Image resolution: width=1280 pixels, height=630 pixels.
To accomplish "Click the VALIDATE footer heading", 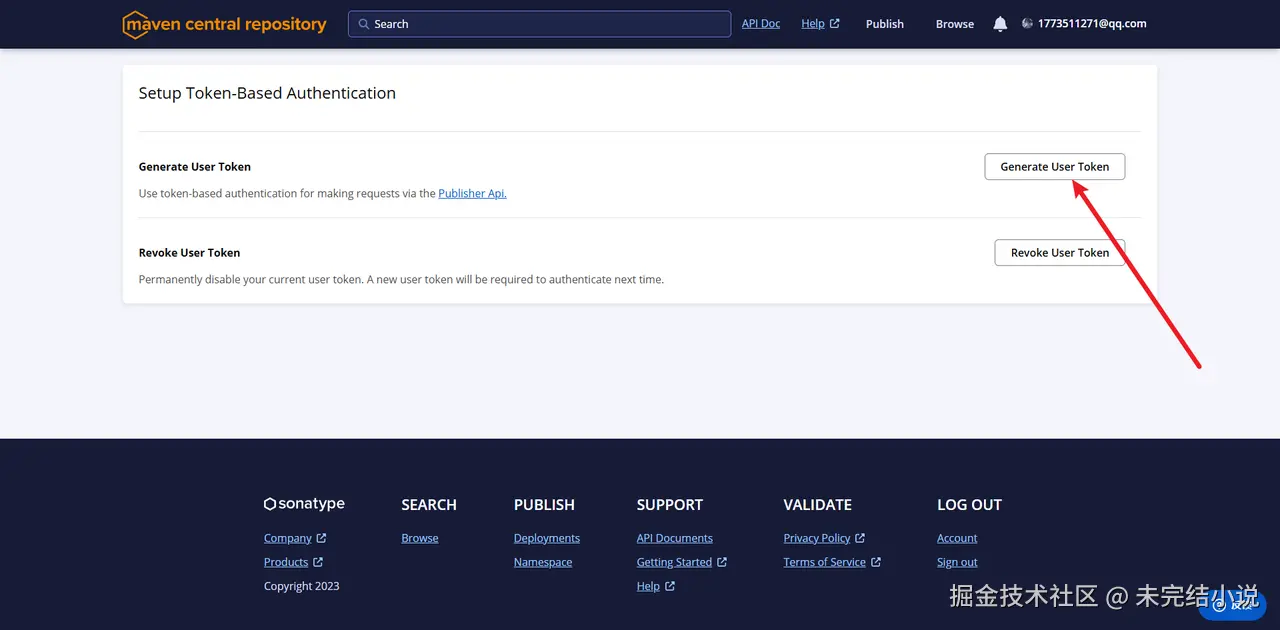I will click(818, 505).
